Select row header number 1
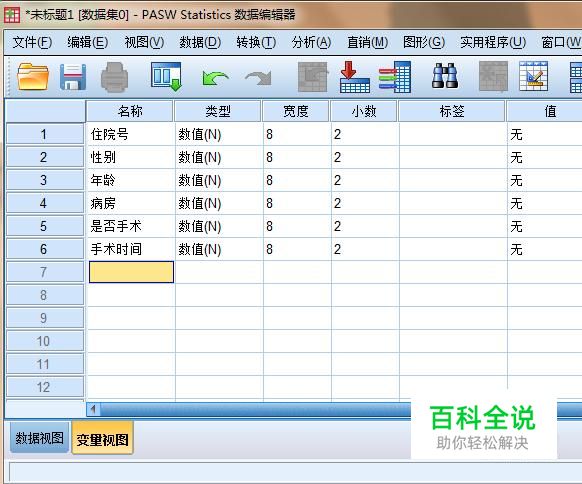The height and width of the screenshot is (484, 582). 45,134
